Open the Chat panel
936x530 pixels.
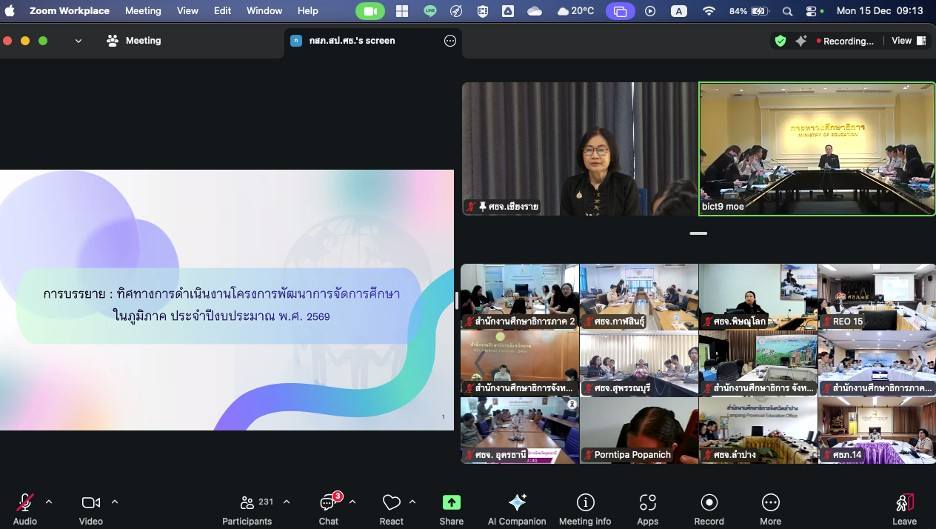coord(328,503)
